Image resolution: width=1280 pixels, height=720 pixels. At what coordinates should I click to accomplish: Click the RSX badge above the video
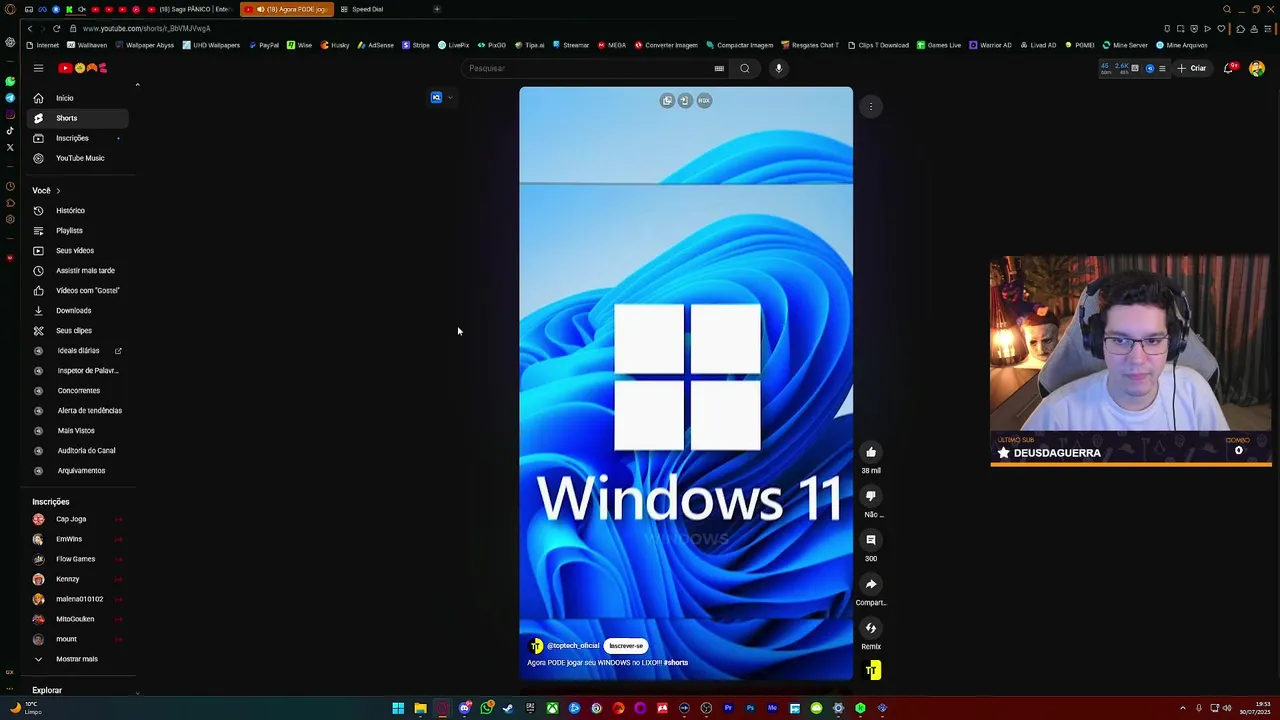click(x=704, y=100)
